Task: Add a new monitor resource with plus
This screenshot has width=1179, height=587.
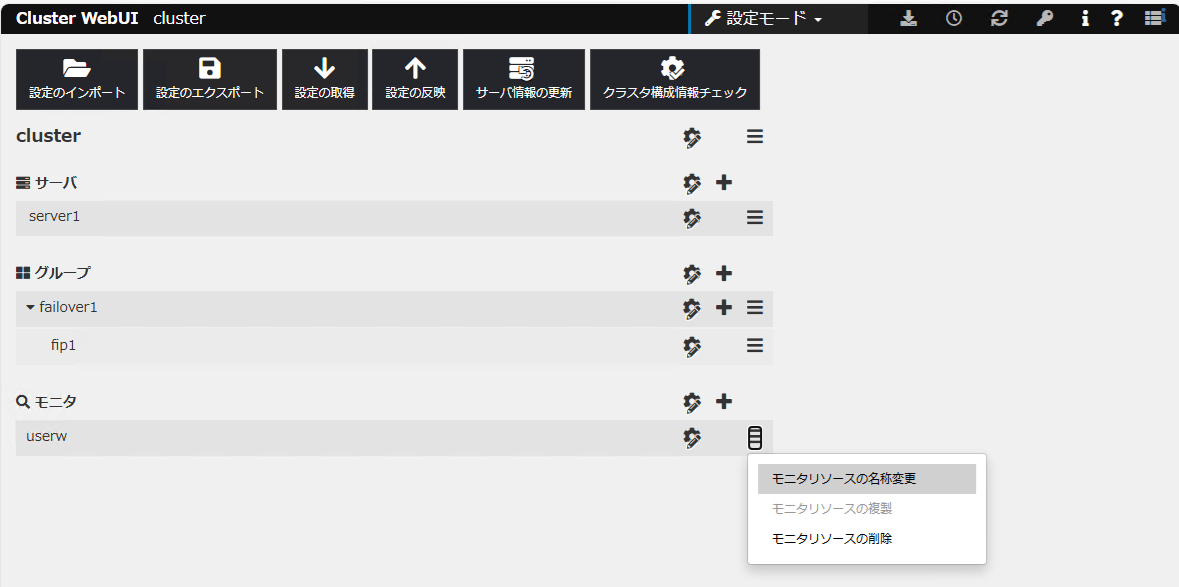Action: click(x=724, y=402)
